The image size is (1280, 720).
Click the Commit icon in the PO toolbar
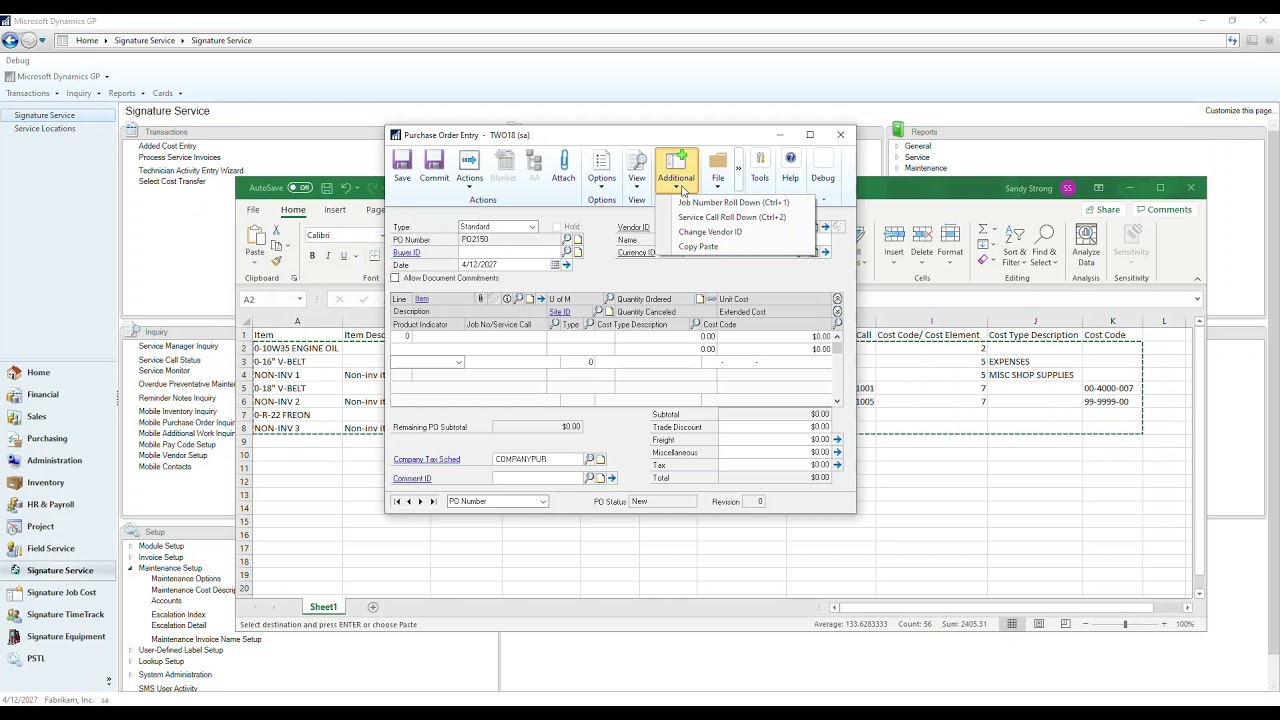434,166
